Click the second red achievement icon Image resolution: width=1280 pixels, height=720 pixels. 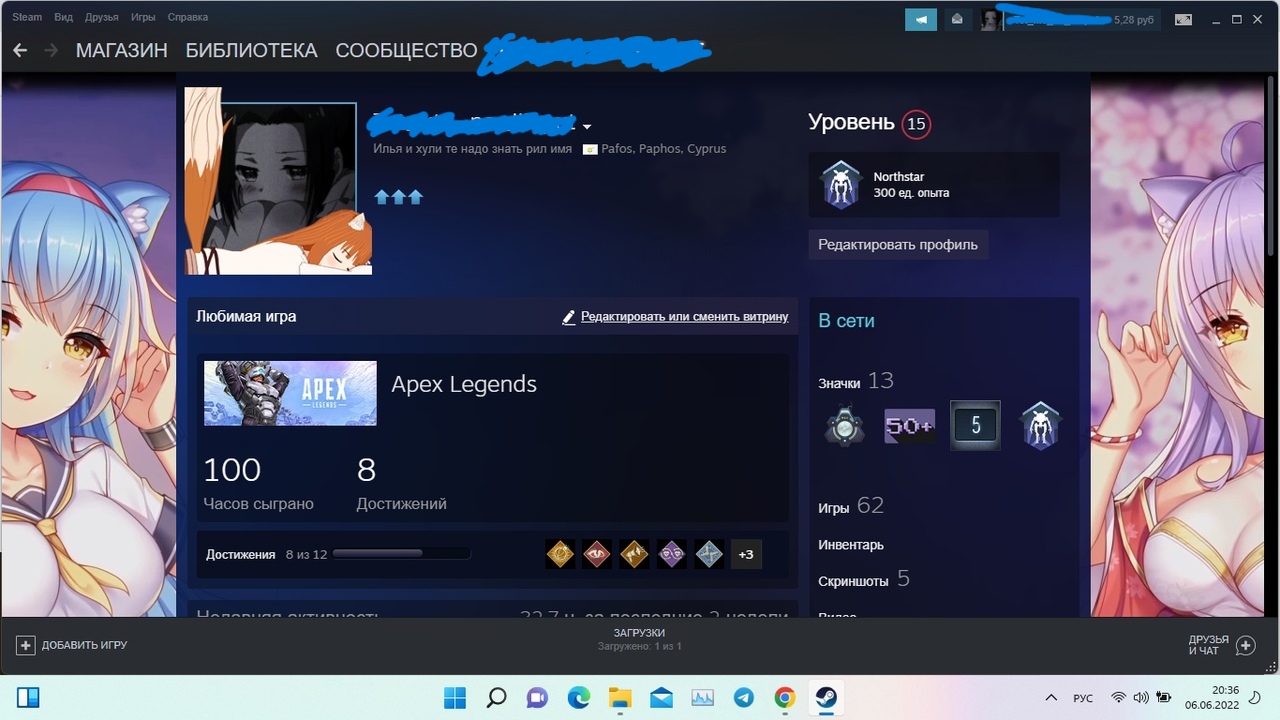(597, 554)
